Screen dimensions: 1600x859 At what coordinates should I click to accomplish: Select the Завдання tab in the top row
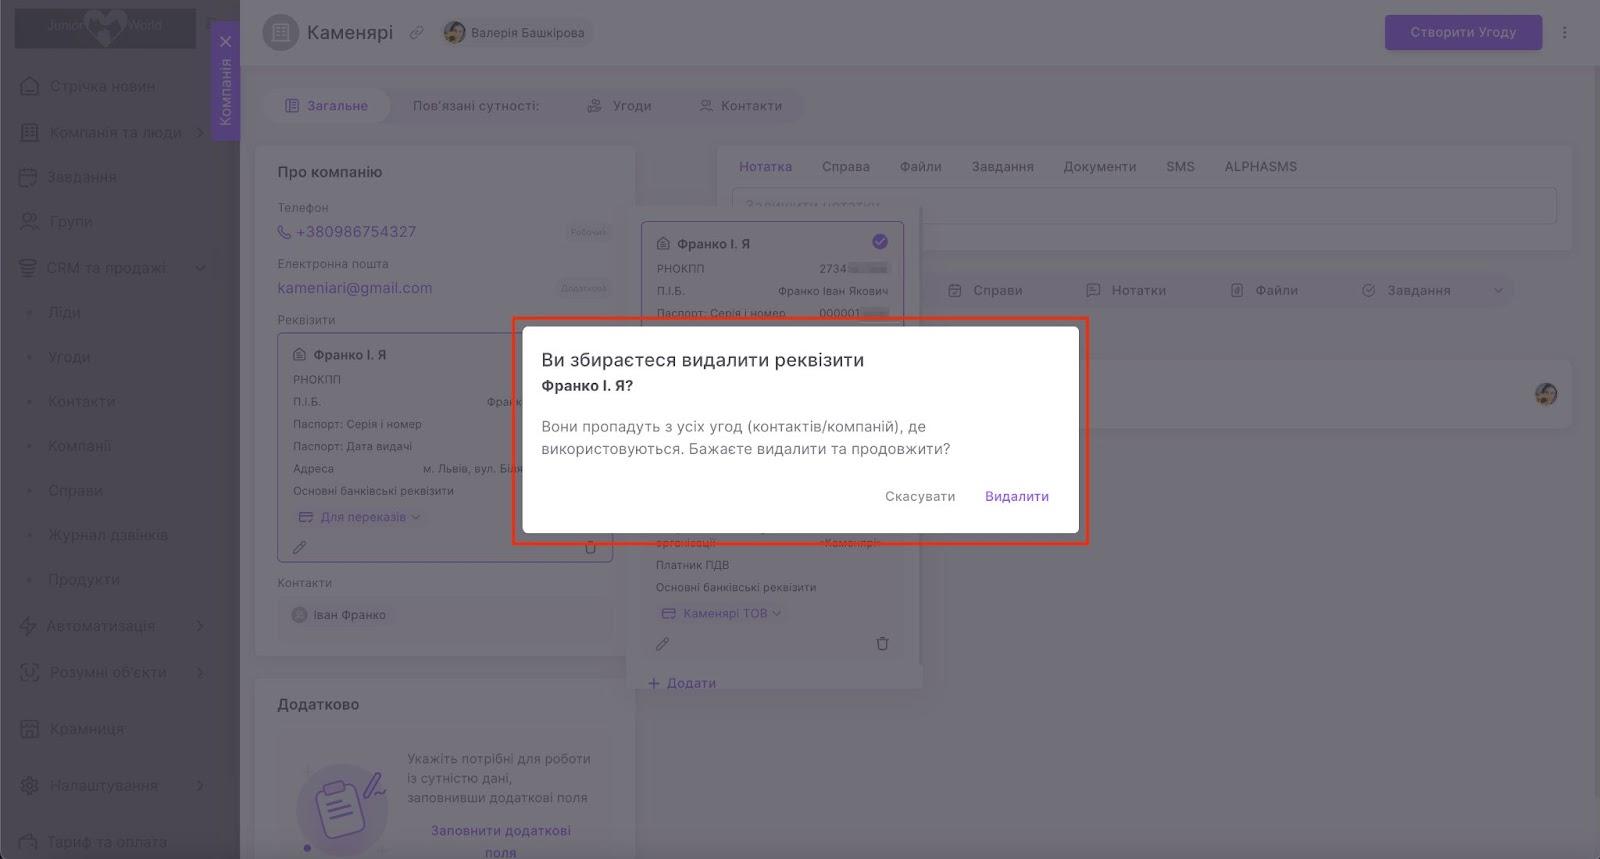(1003, 167)
